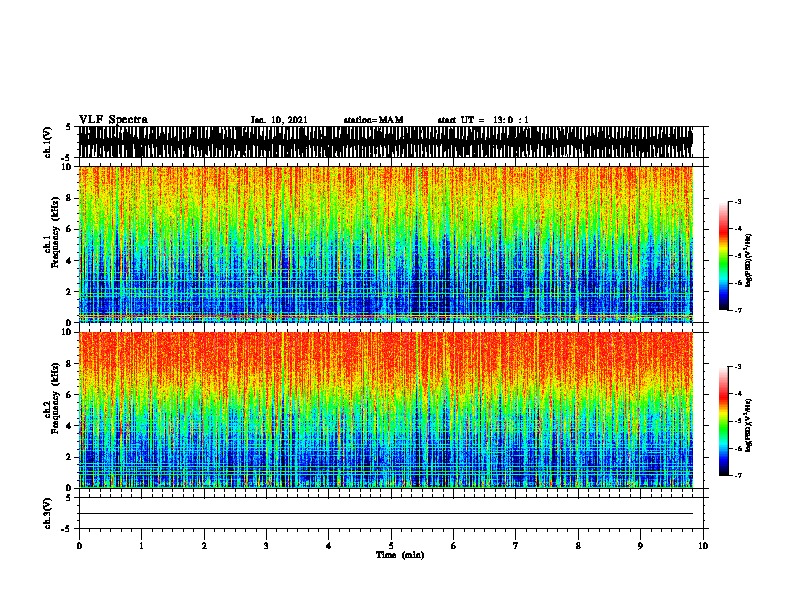
Task: Click the flat ch.3 voltage trace line
Action: [386, 514]
